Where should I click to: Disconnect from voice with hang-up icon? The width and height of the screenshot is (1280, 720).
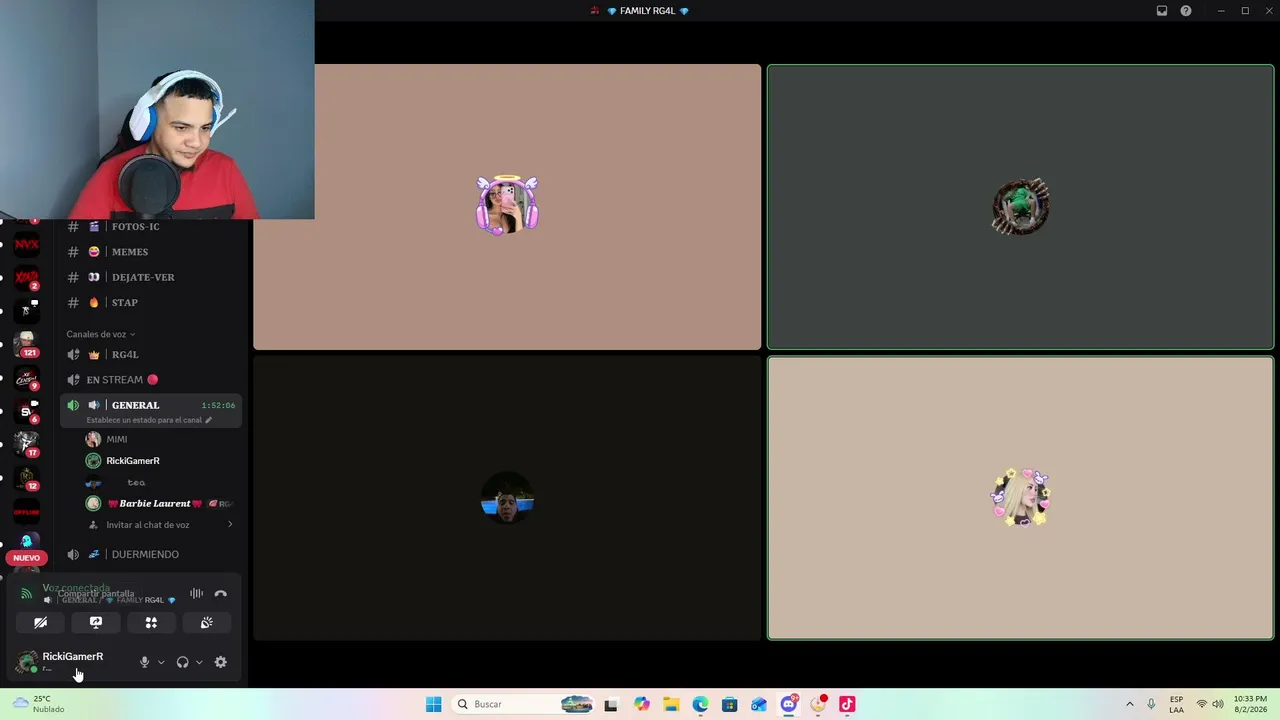point(221,594)
